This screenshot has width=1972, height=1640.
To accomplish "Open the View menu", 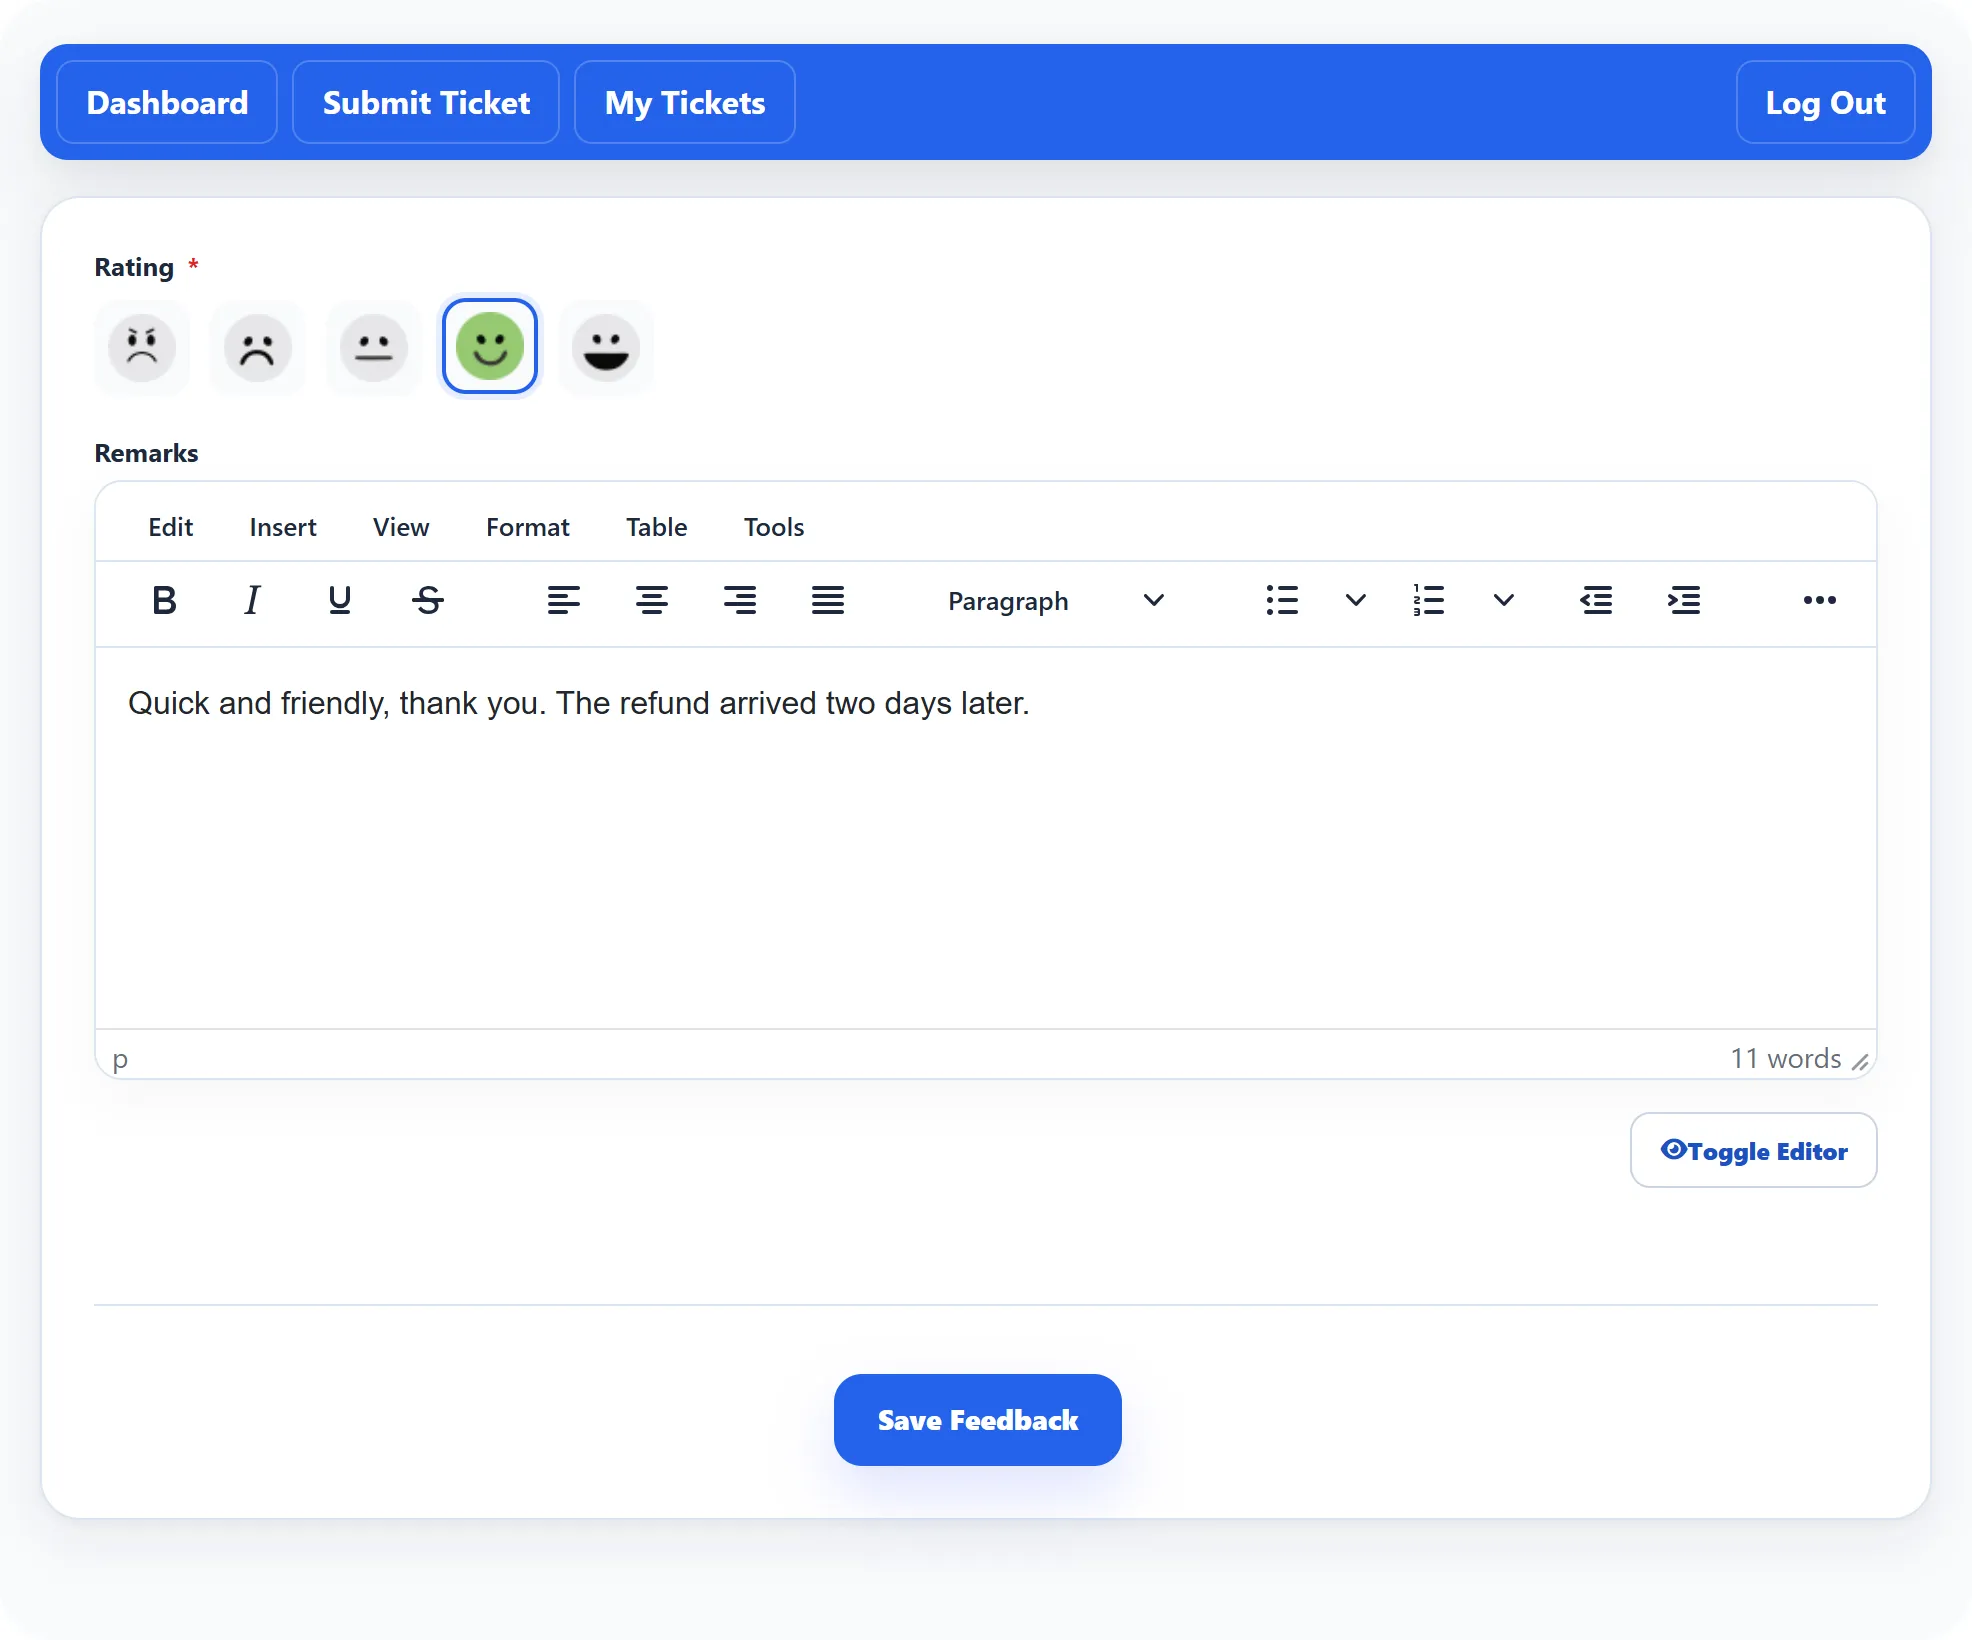I will pyautogui.click(x=401, y=527).
